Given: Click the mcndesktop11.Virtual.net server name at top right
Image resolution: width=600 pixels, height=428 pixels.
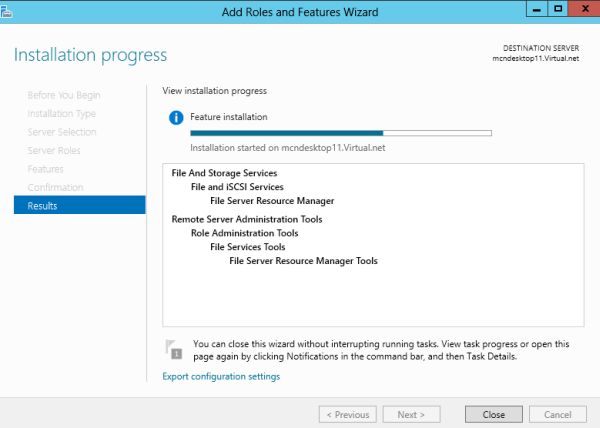Looking at the screenshot, I should tap(536, 59).
